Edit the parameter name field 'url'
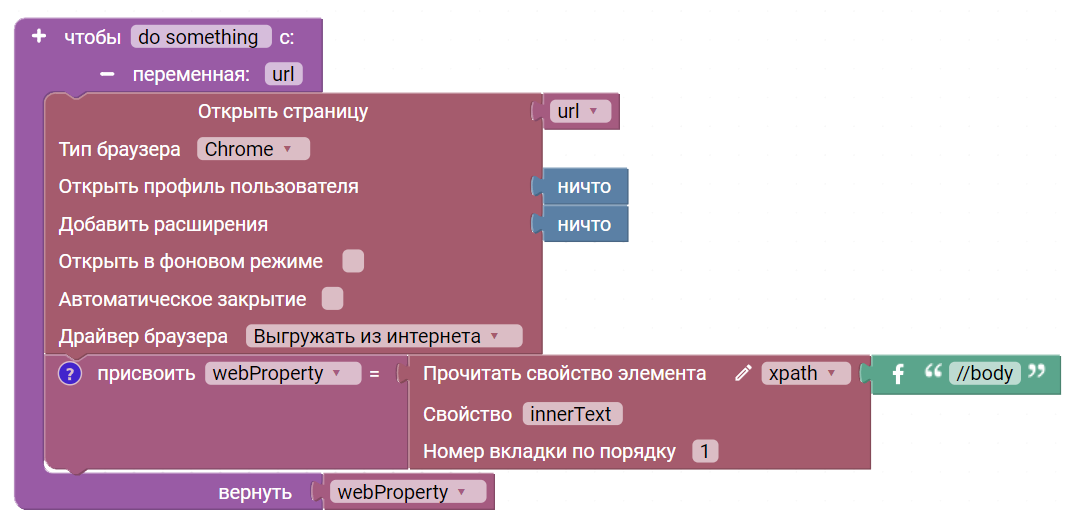Screen dimensions: 1073x525 coord(283,74)
